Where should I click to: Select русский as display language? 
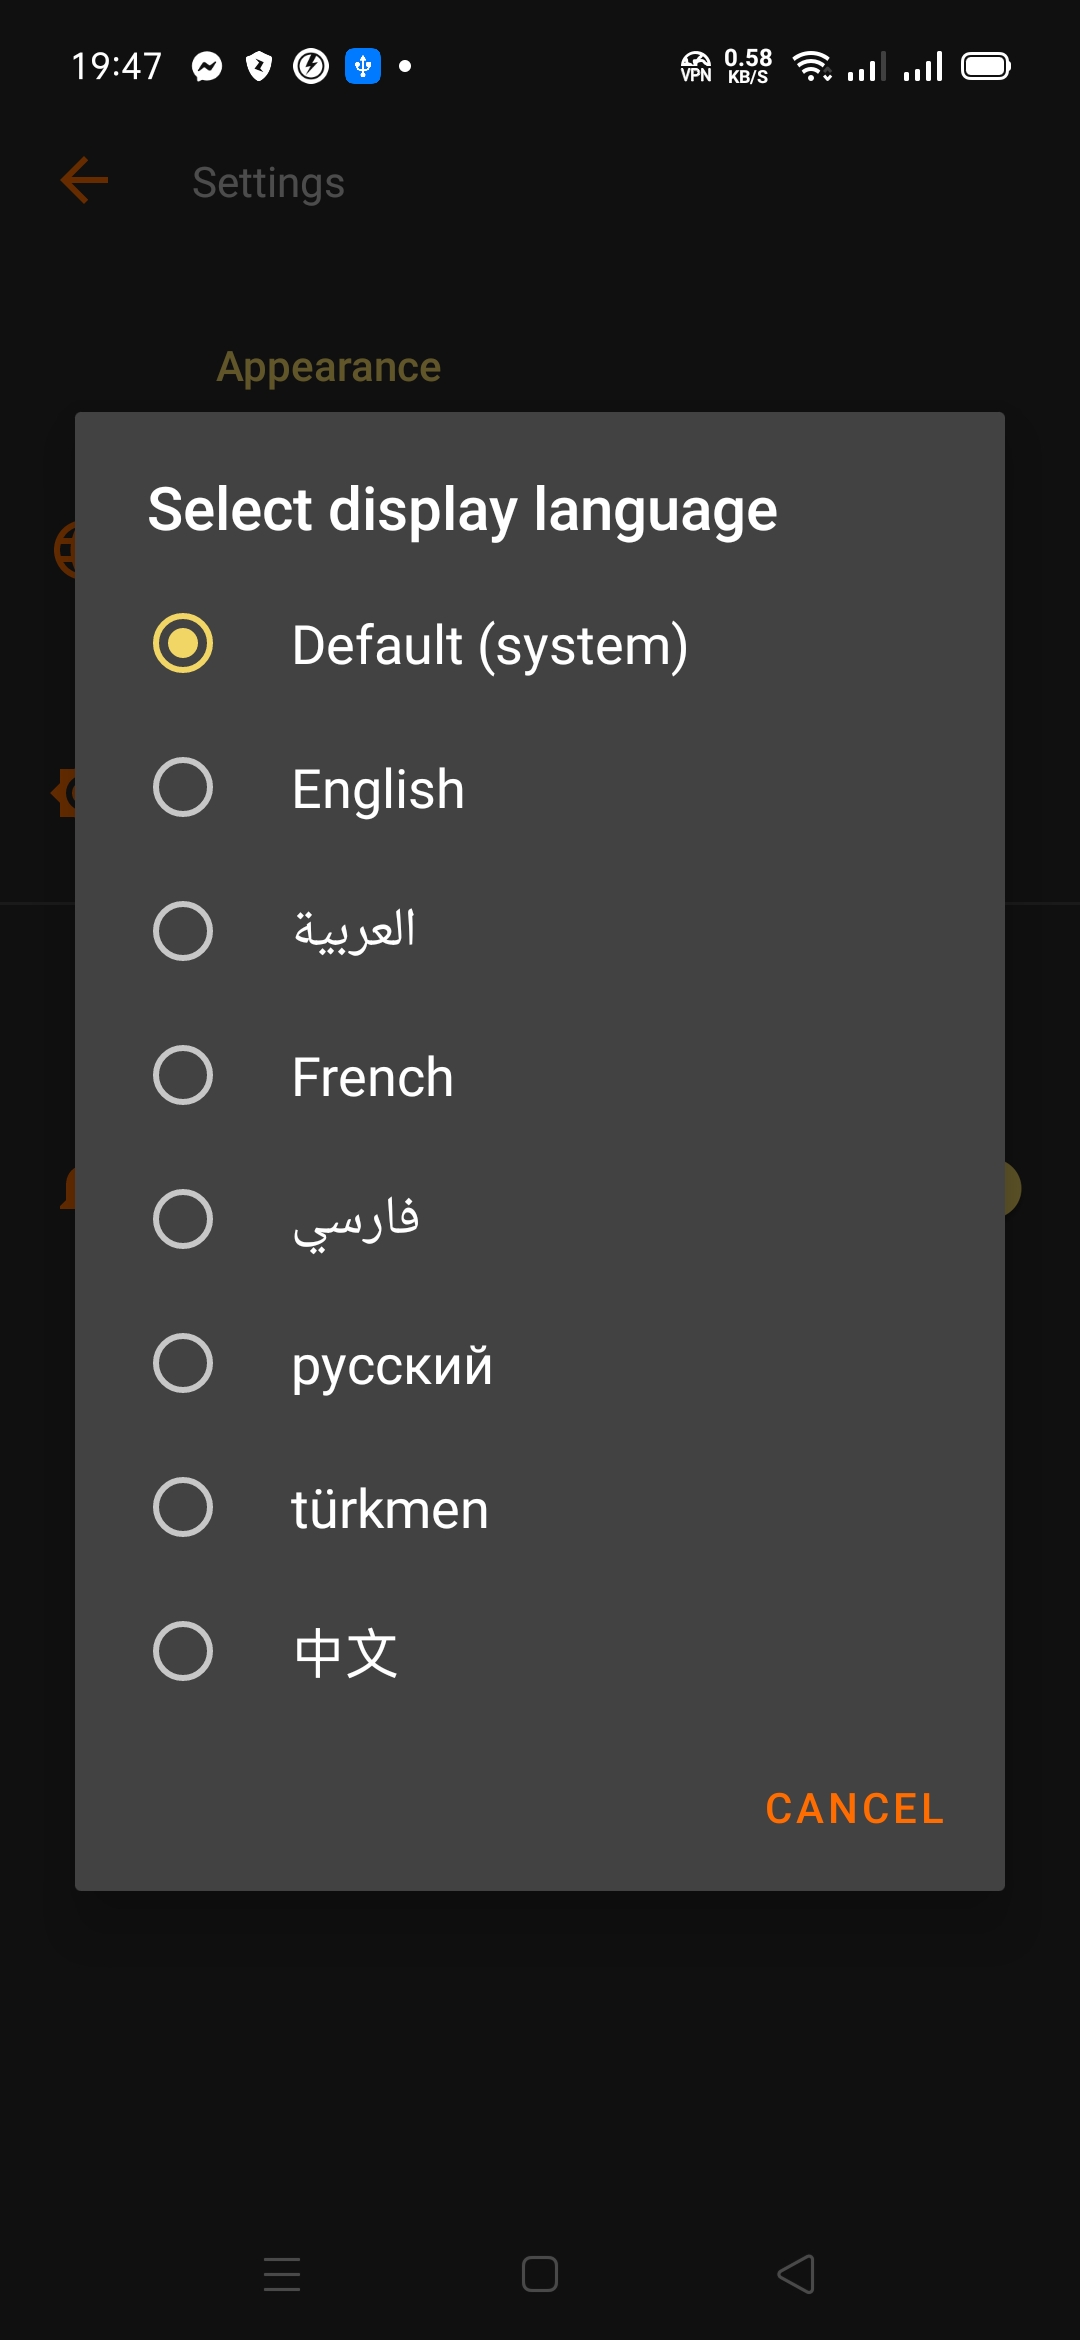pos(183,1363)
